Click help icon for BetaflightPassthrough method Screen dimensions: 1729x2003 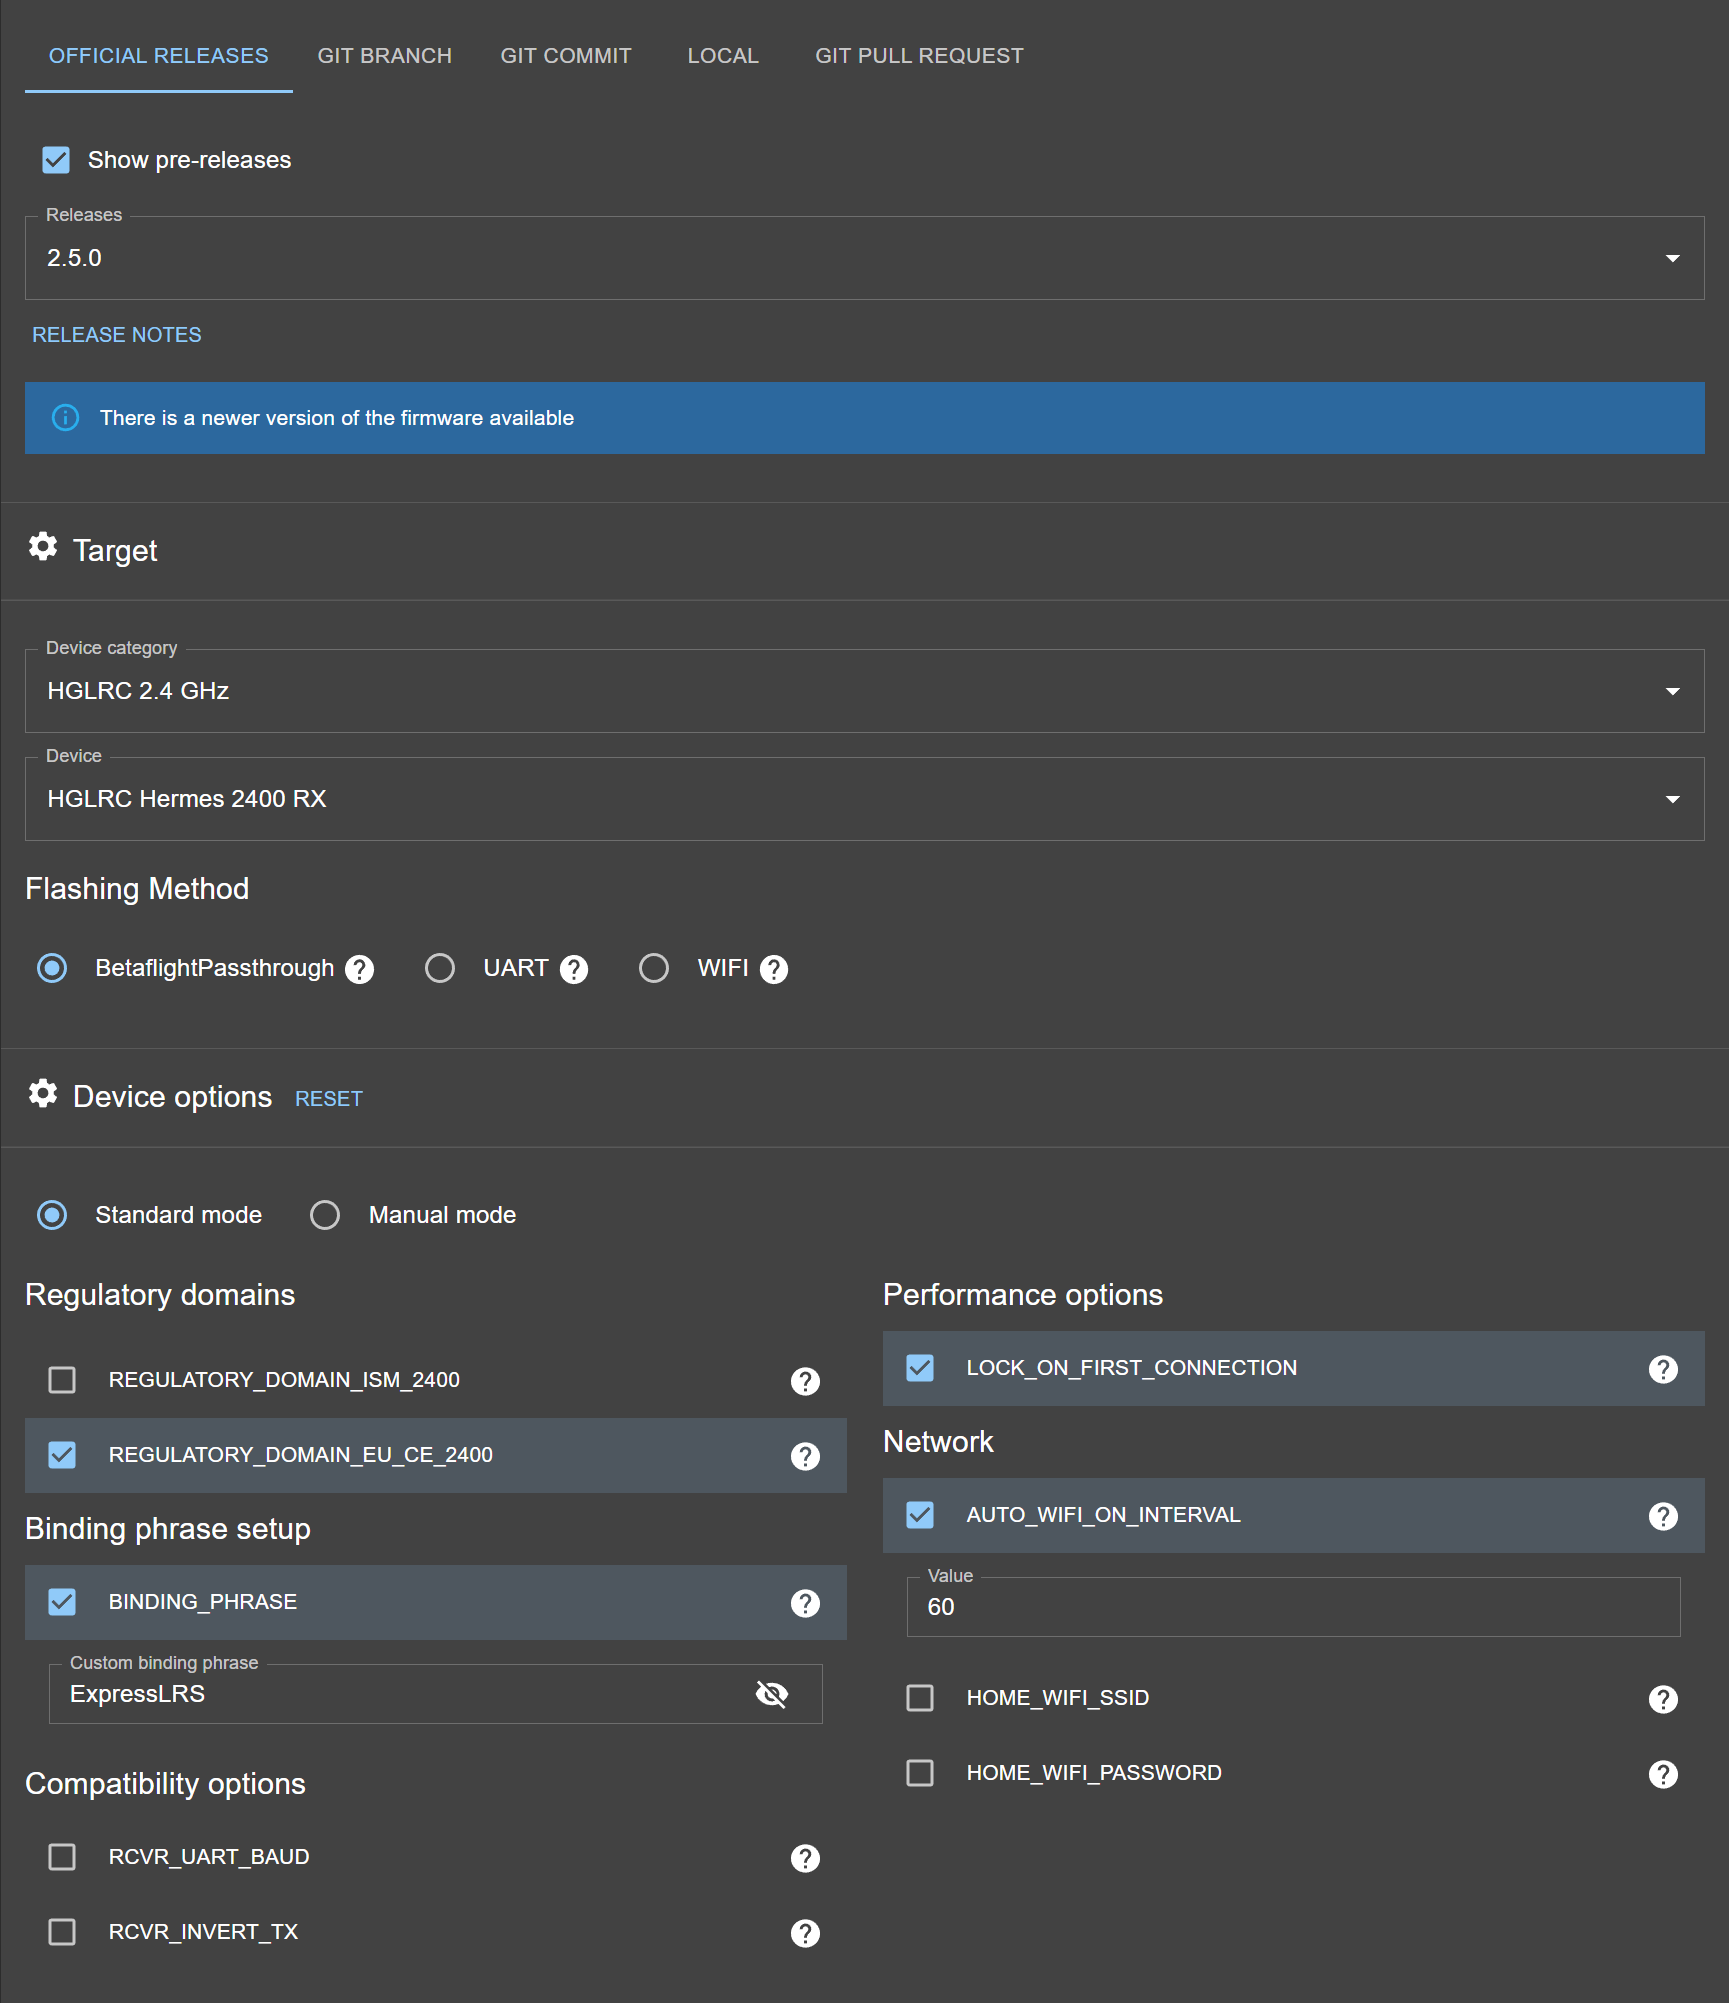[x=359, y=969]
